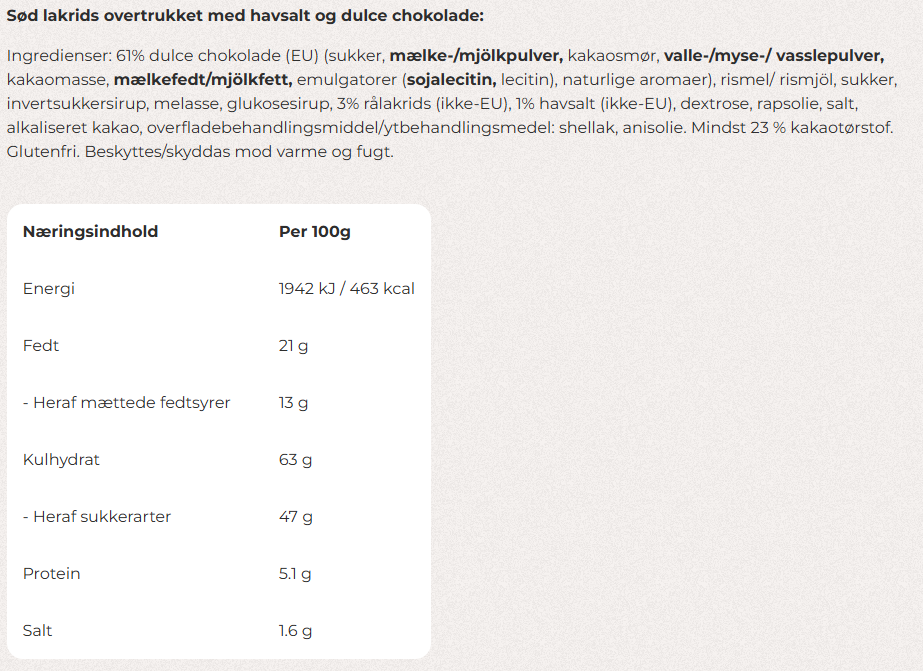Select the 'Energi' row label
This screenshot has width=923, height=671.
coord(49,289)
